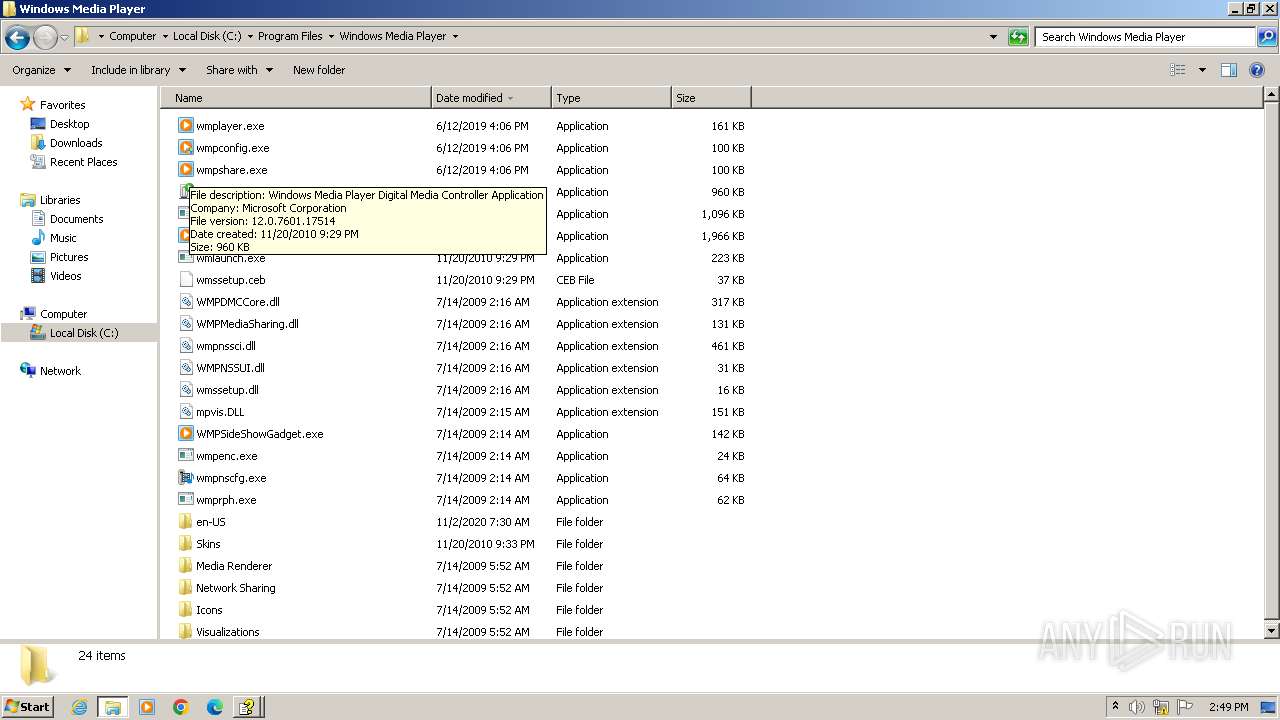Select the Skins folder icon

click(185, 544)
